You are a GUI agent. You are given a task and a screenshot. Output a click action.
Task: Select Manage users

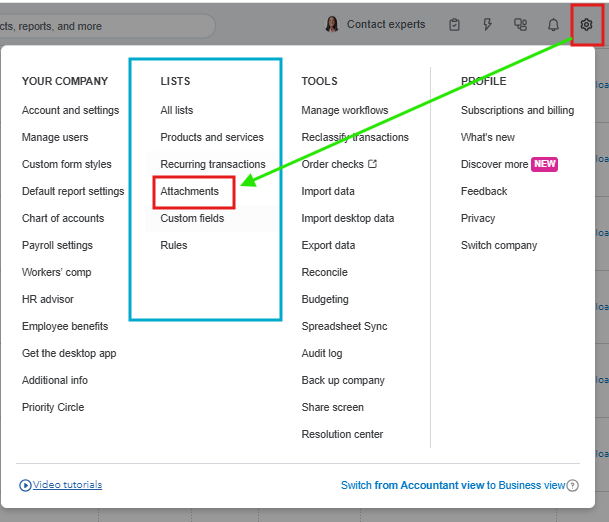(55, 137)
